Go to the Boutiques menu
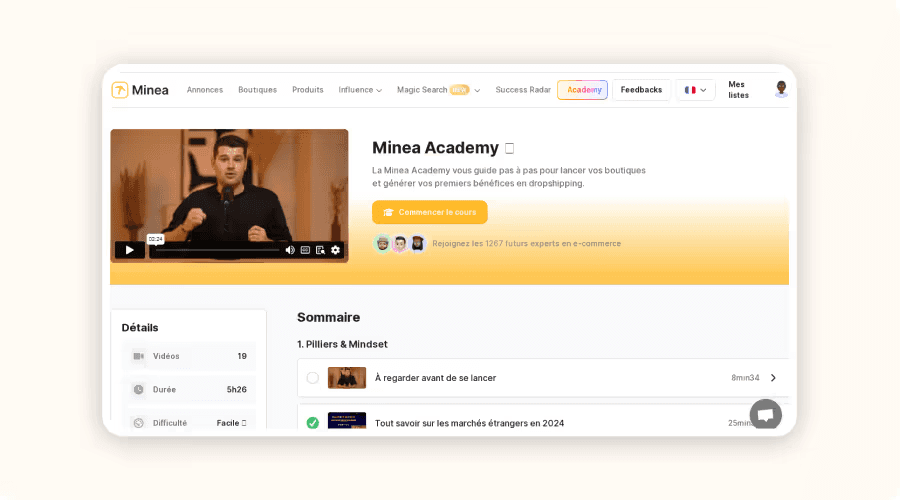Viewport: 900px width, 500px height. (258, 90)
